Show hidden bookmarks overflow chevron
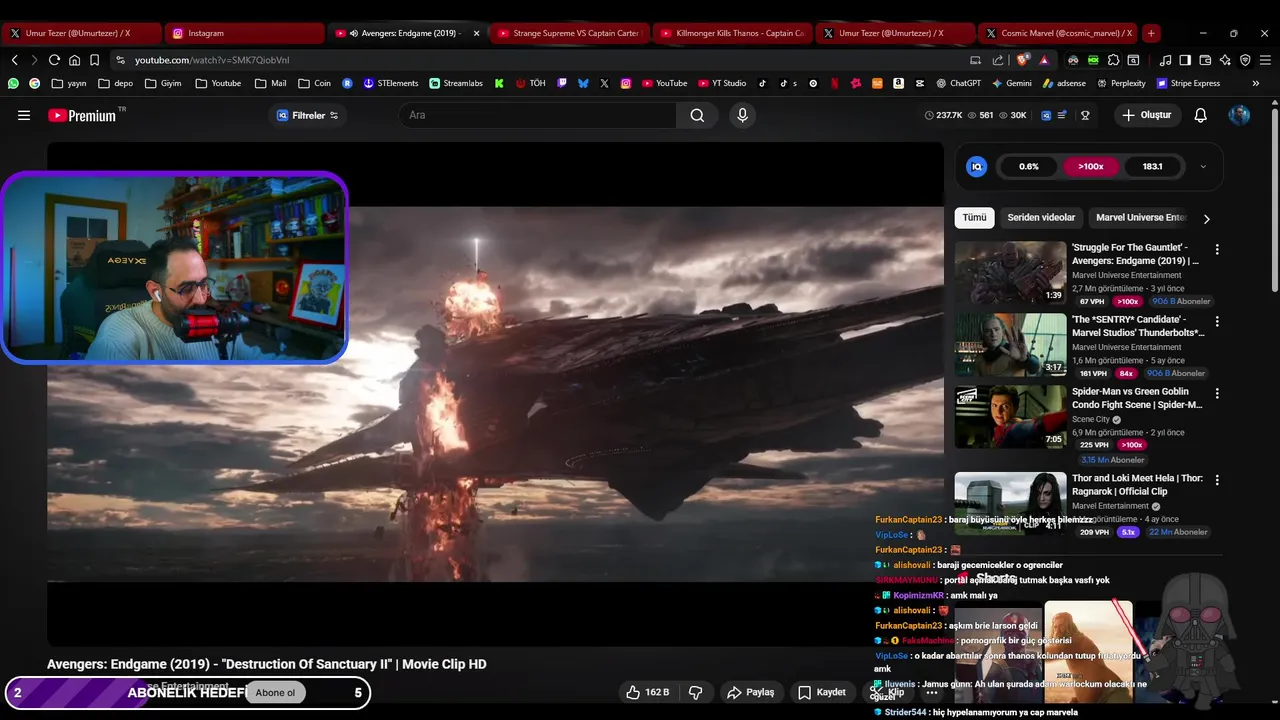This screenshot has height=720, width=1280. [x=1255, y=83]
